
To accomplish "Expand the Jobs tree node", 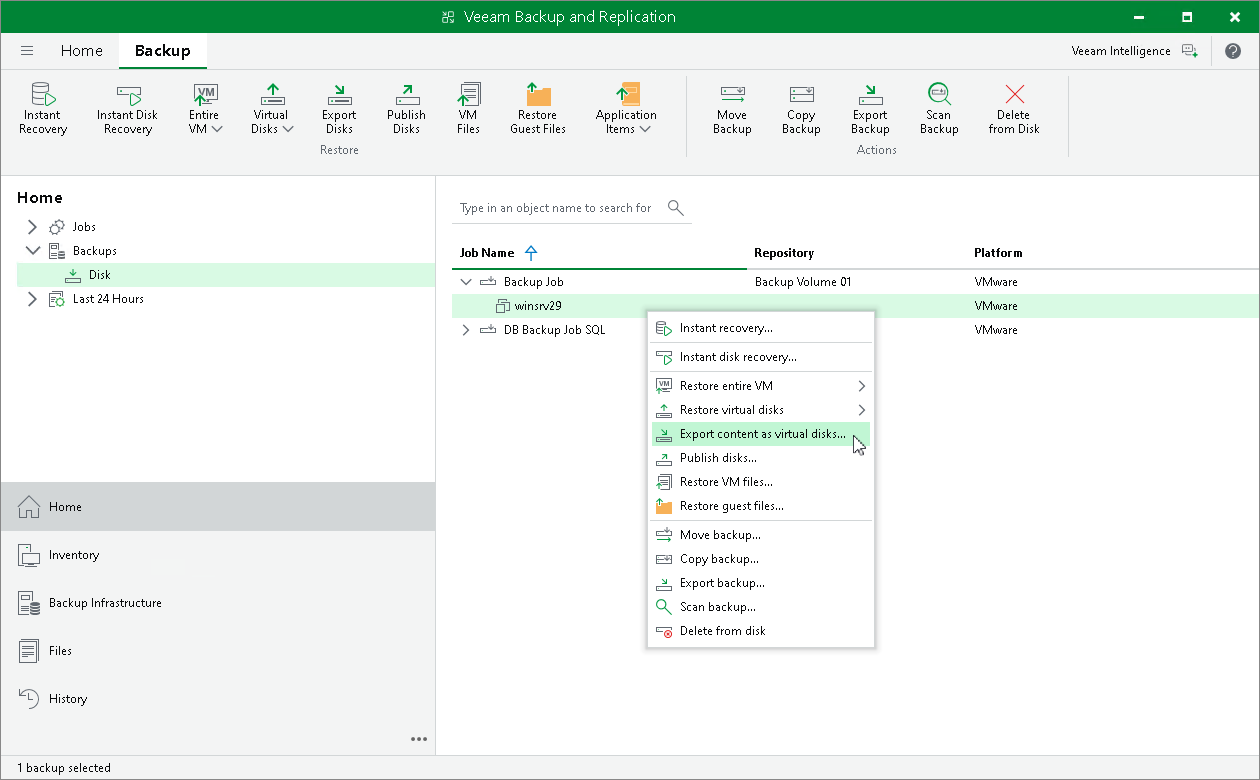I will point(32,227).
